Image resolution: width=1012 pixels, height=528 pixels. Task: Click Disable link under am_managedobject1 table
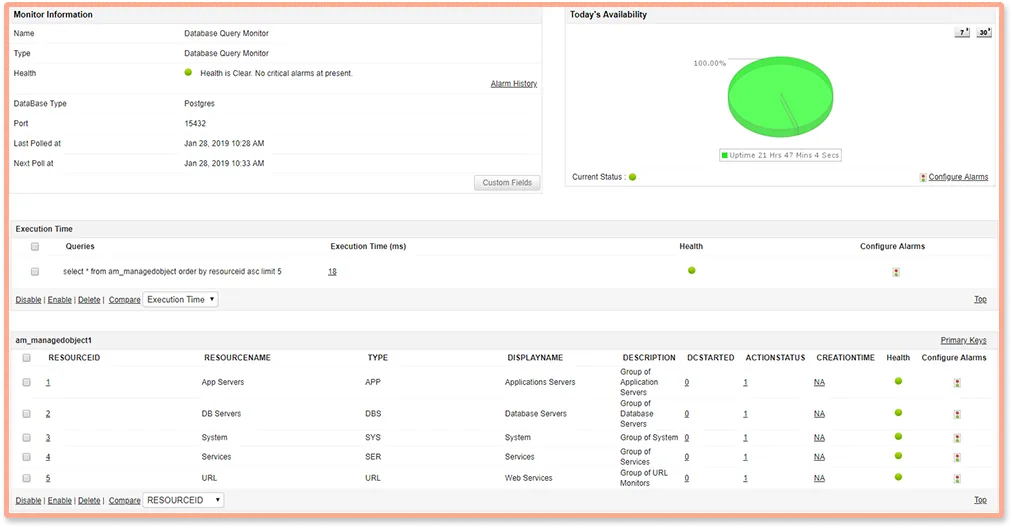click(28, 501)
